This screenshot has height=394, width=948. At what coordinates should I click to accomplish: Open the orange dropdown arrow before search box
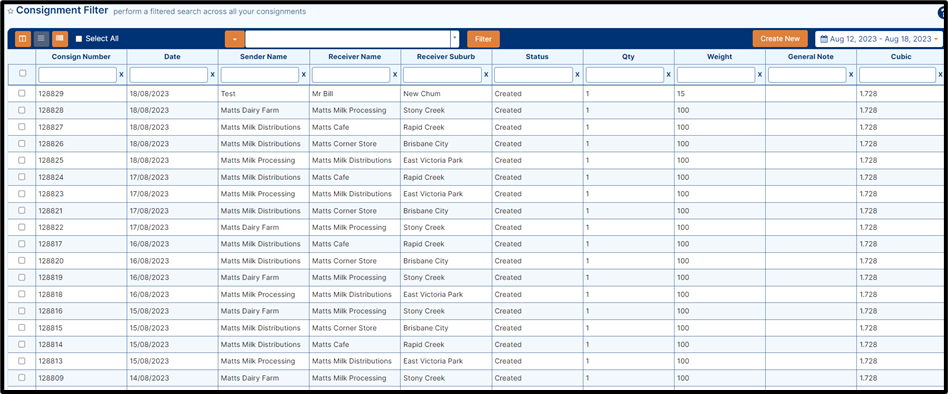coord(235,39)
